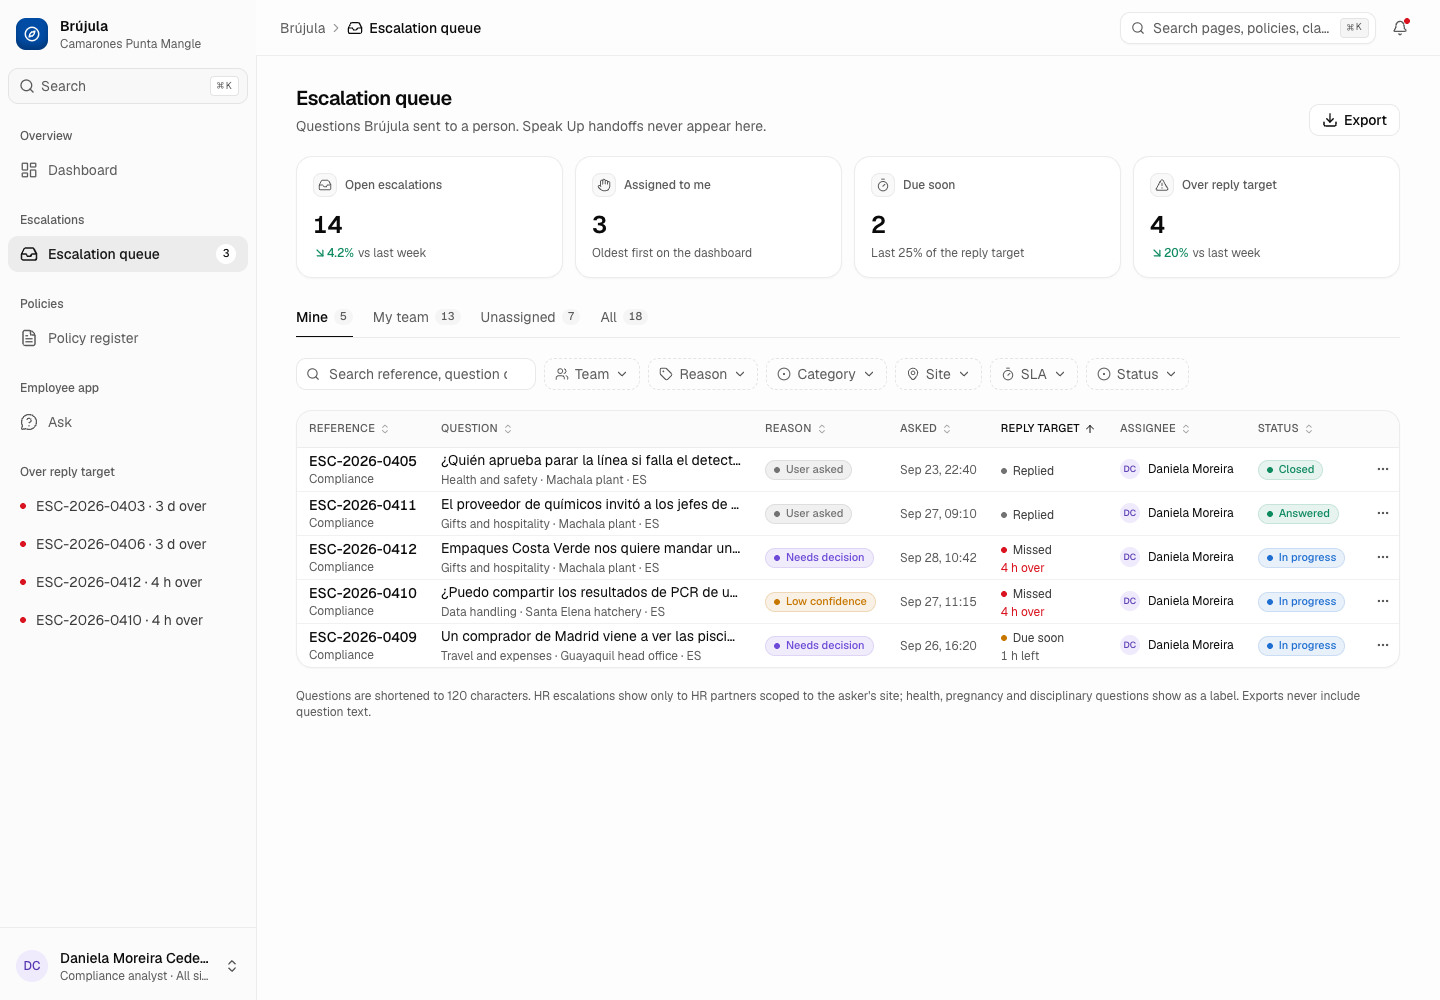Select Escalation queue in the sidebar

point(128,254)
